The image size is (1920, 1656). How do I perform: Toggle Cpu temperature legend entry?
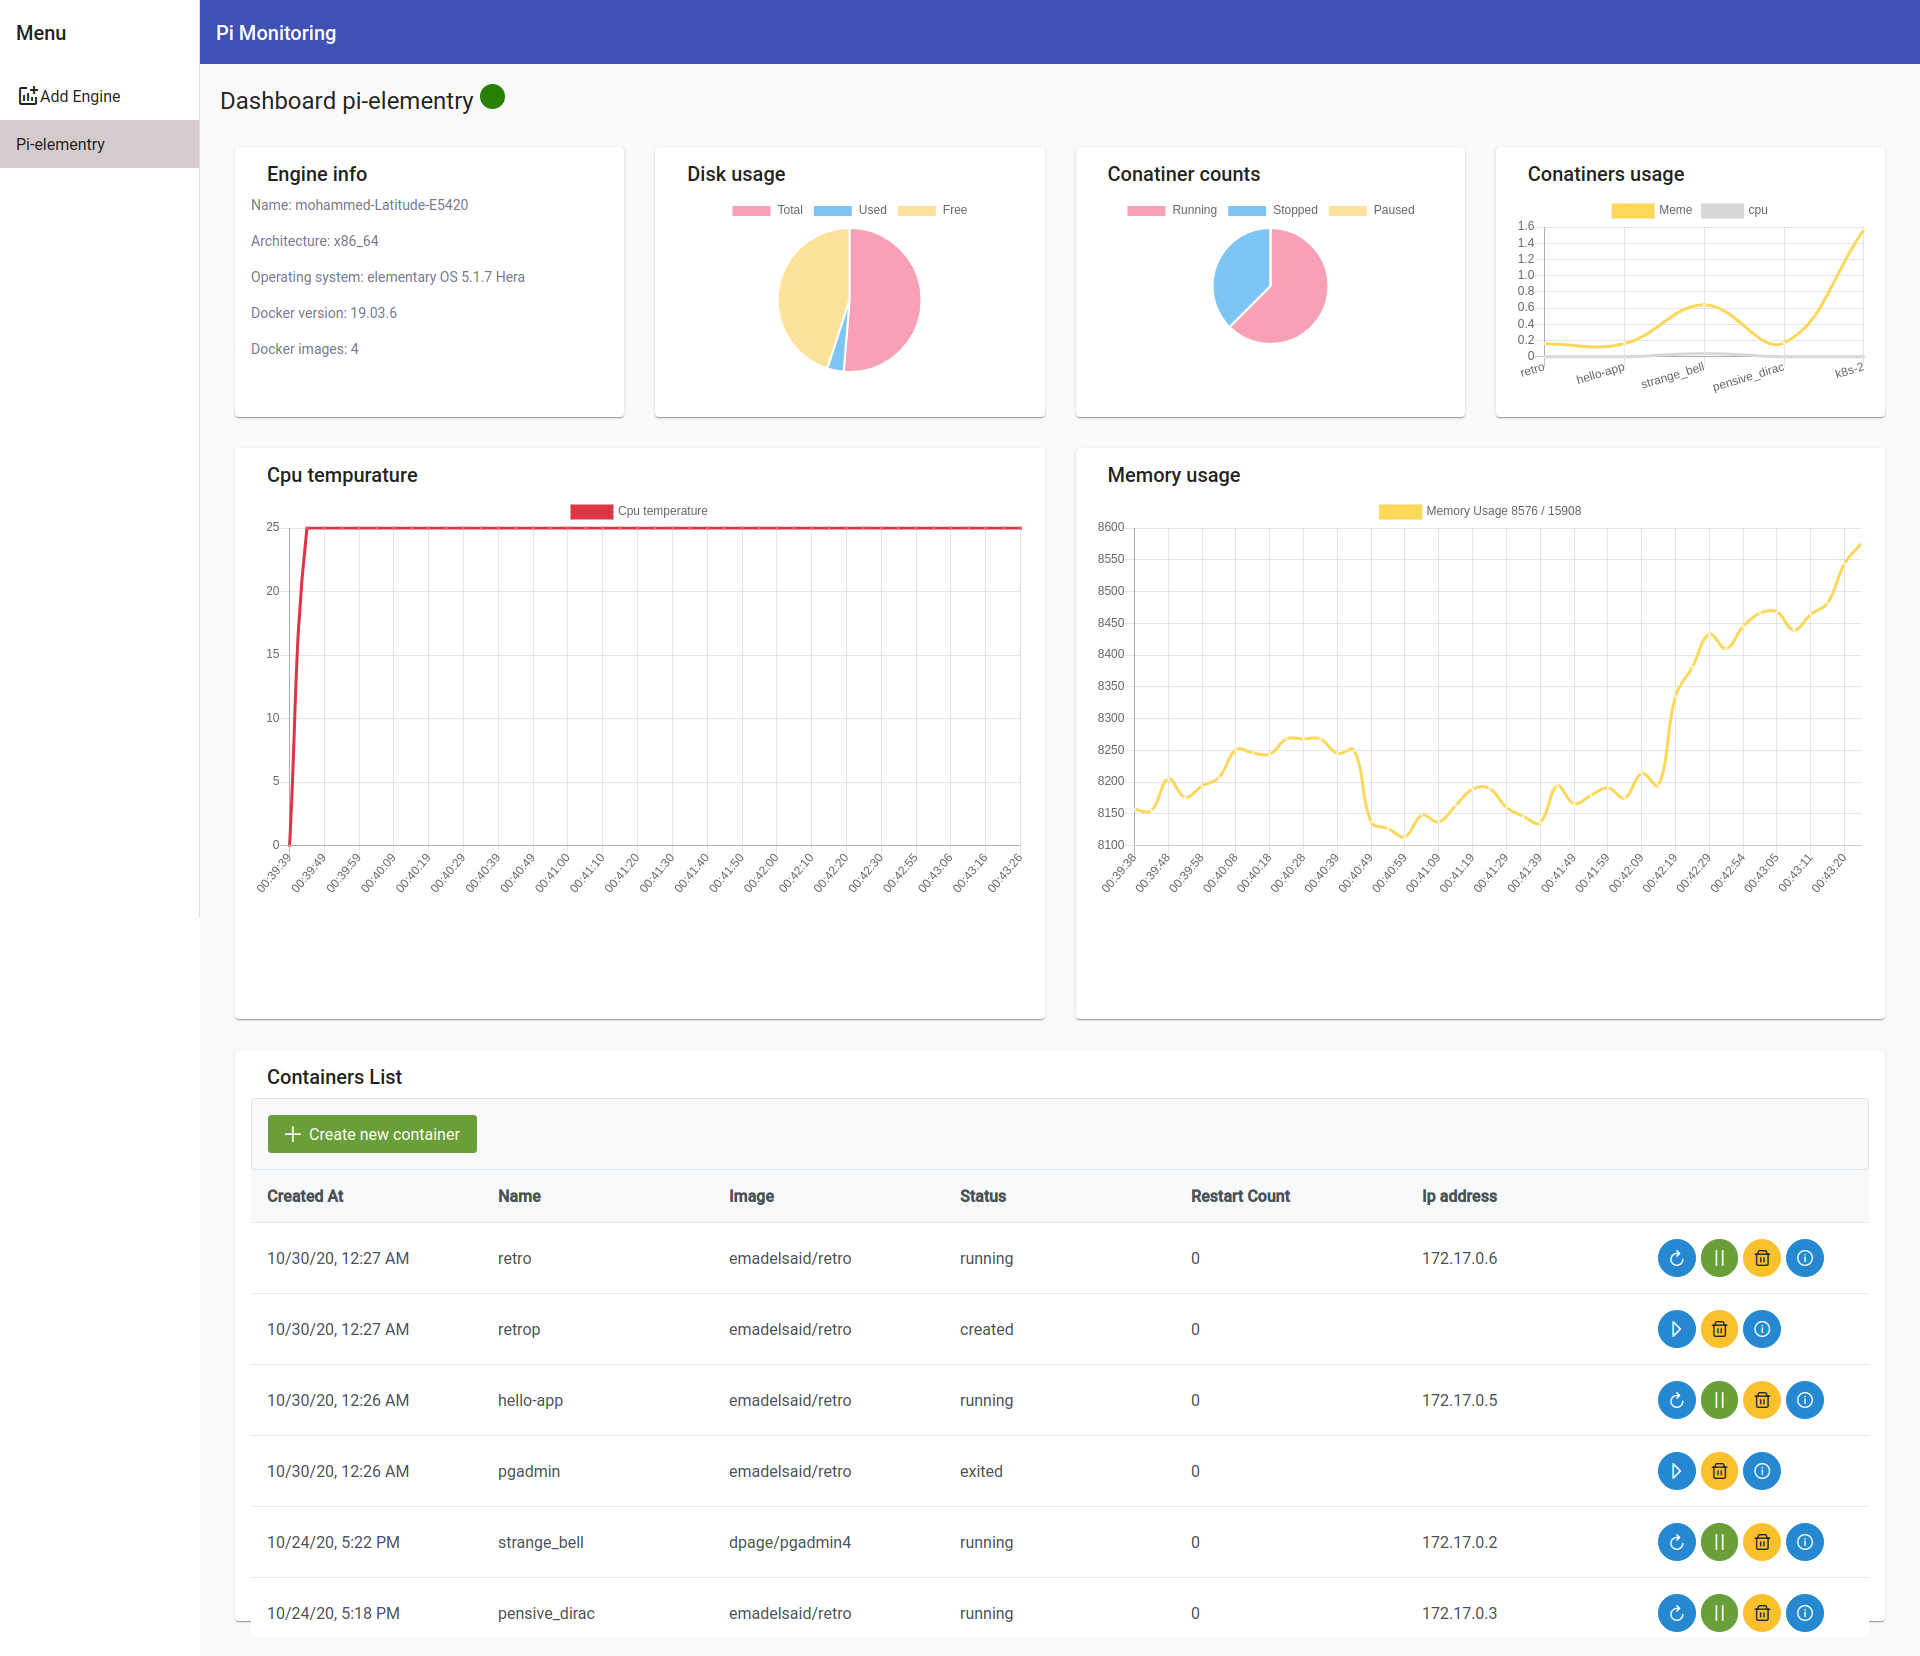(x=639, y=511)
